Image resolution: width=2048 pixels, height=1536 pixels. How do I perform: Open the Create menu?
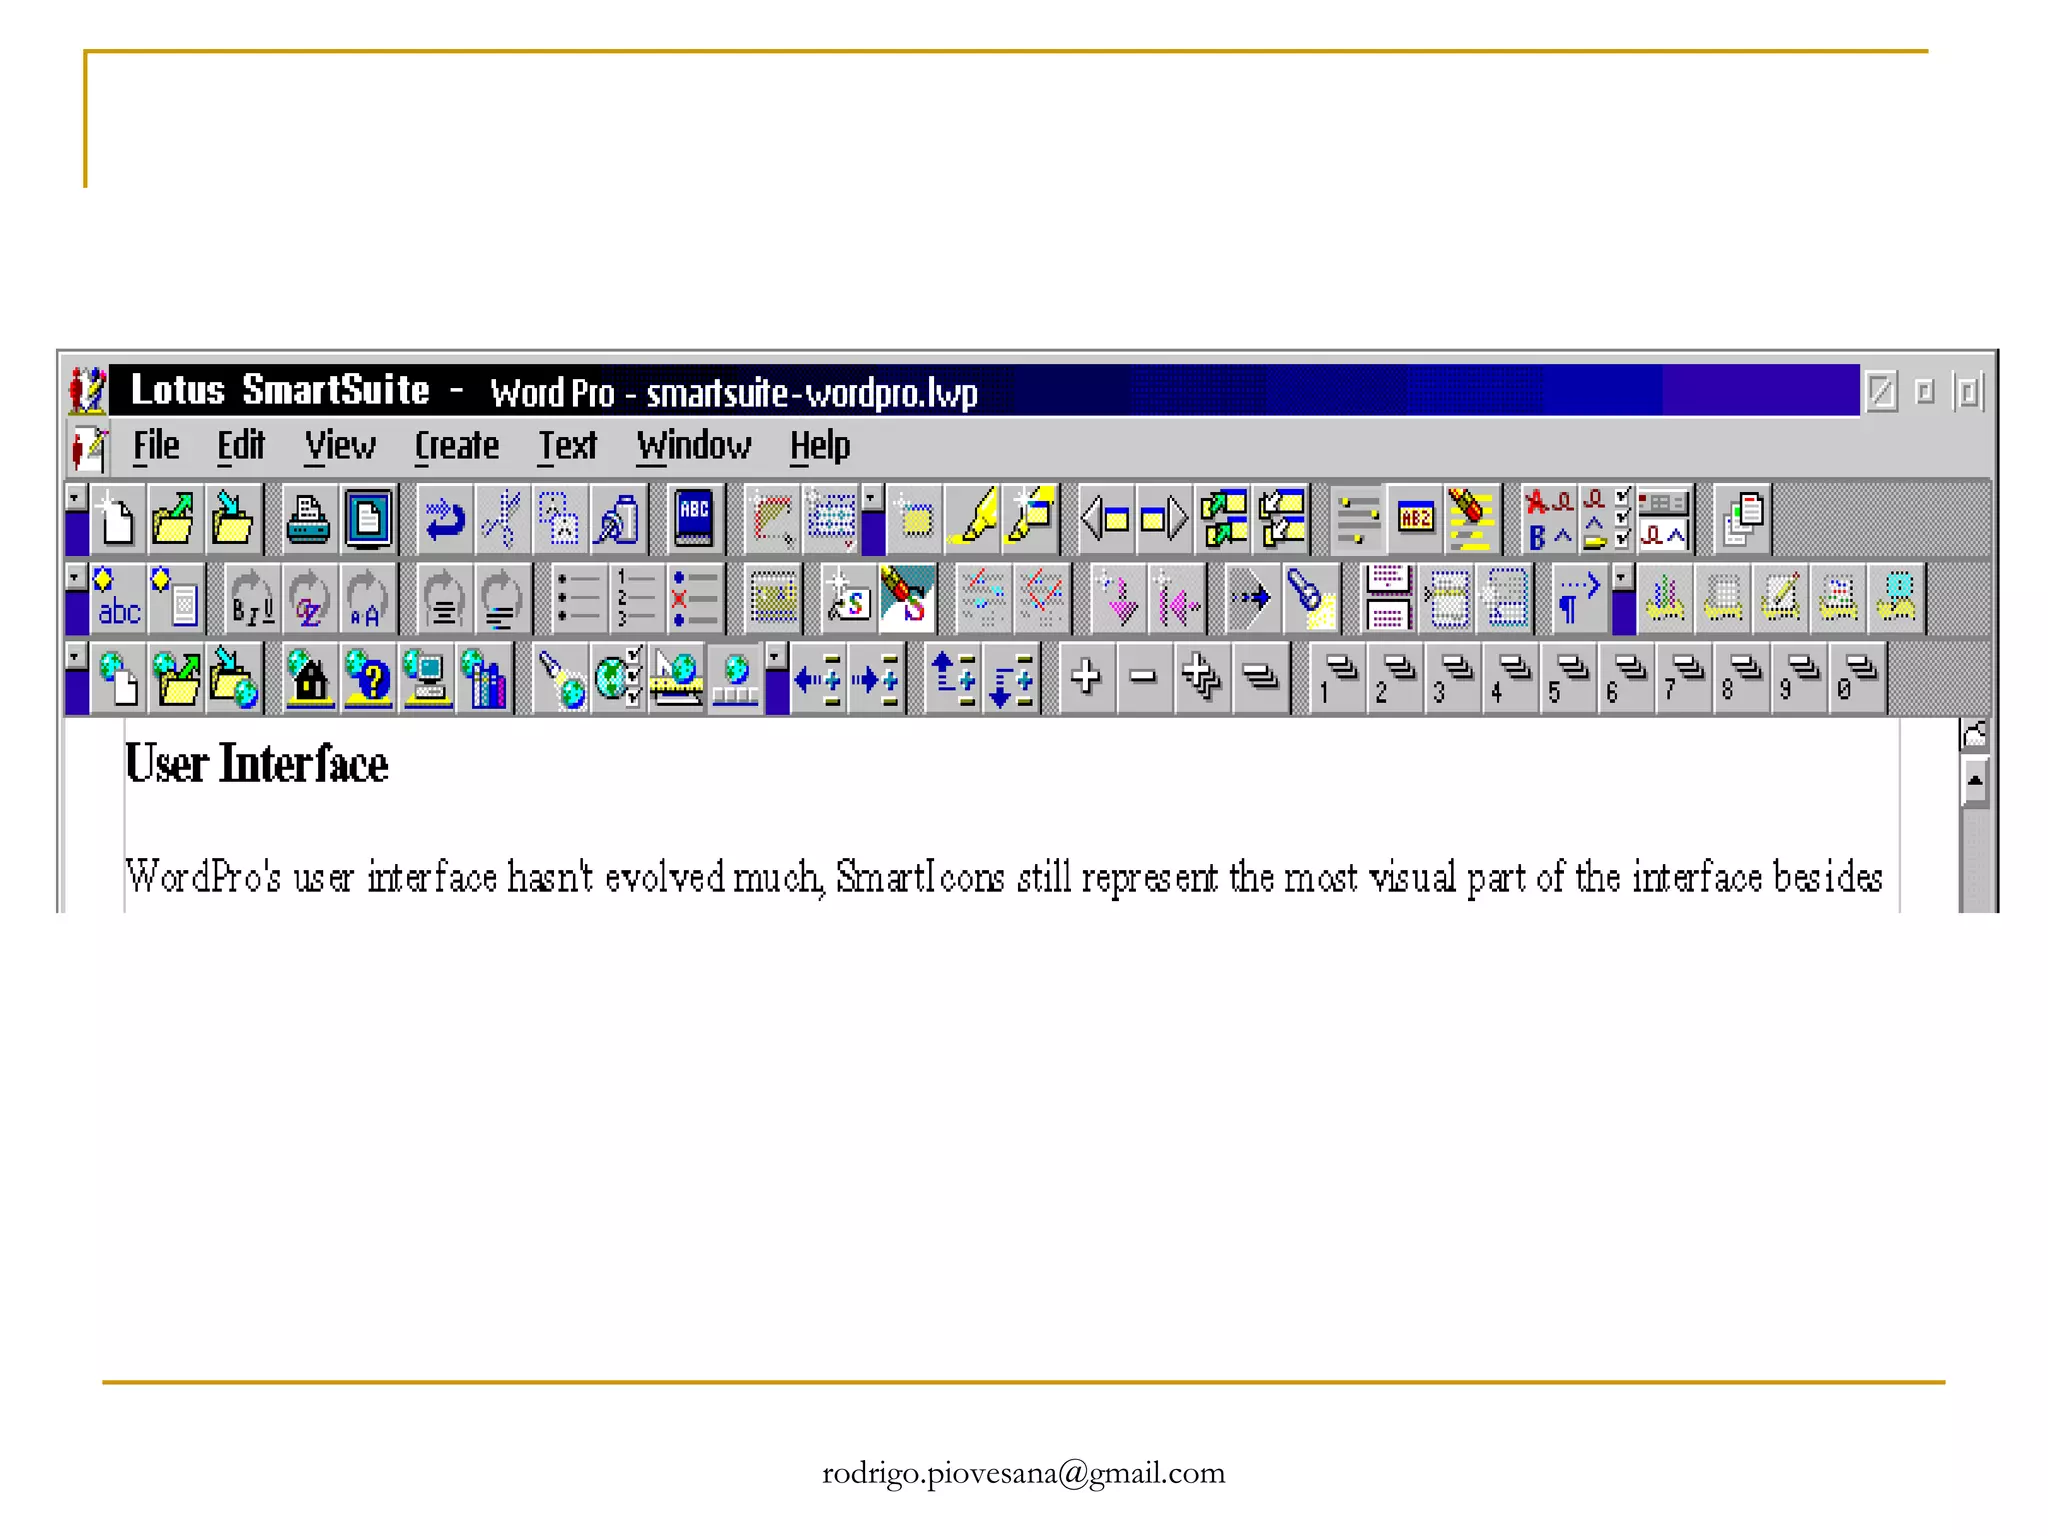(456, 446)
